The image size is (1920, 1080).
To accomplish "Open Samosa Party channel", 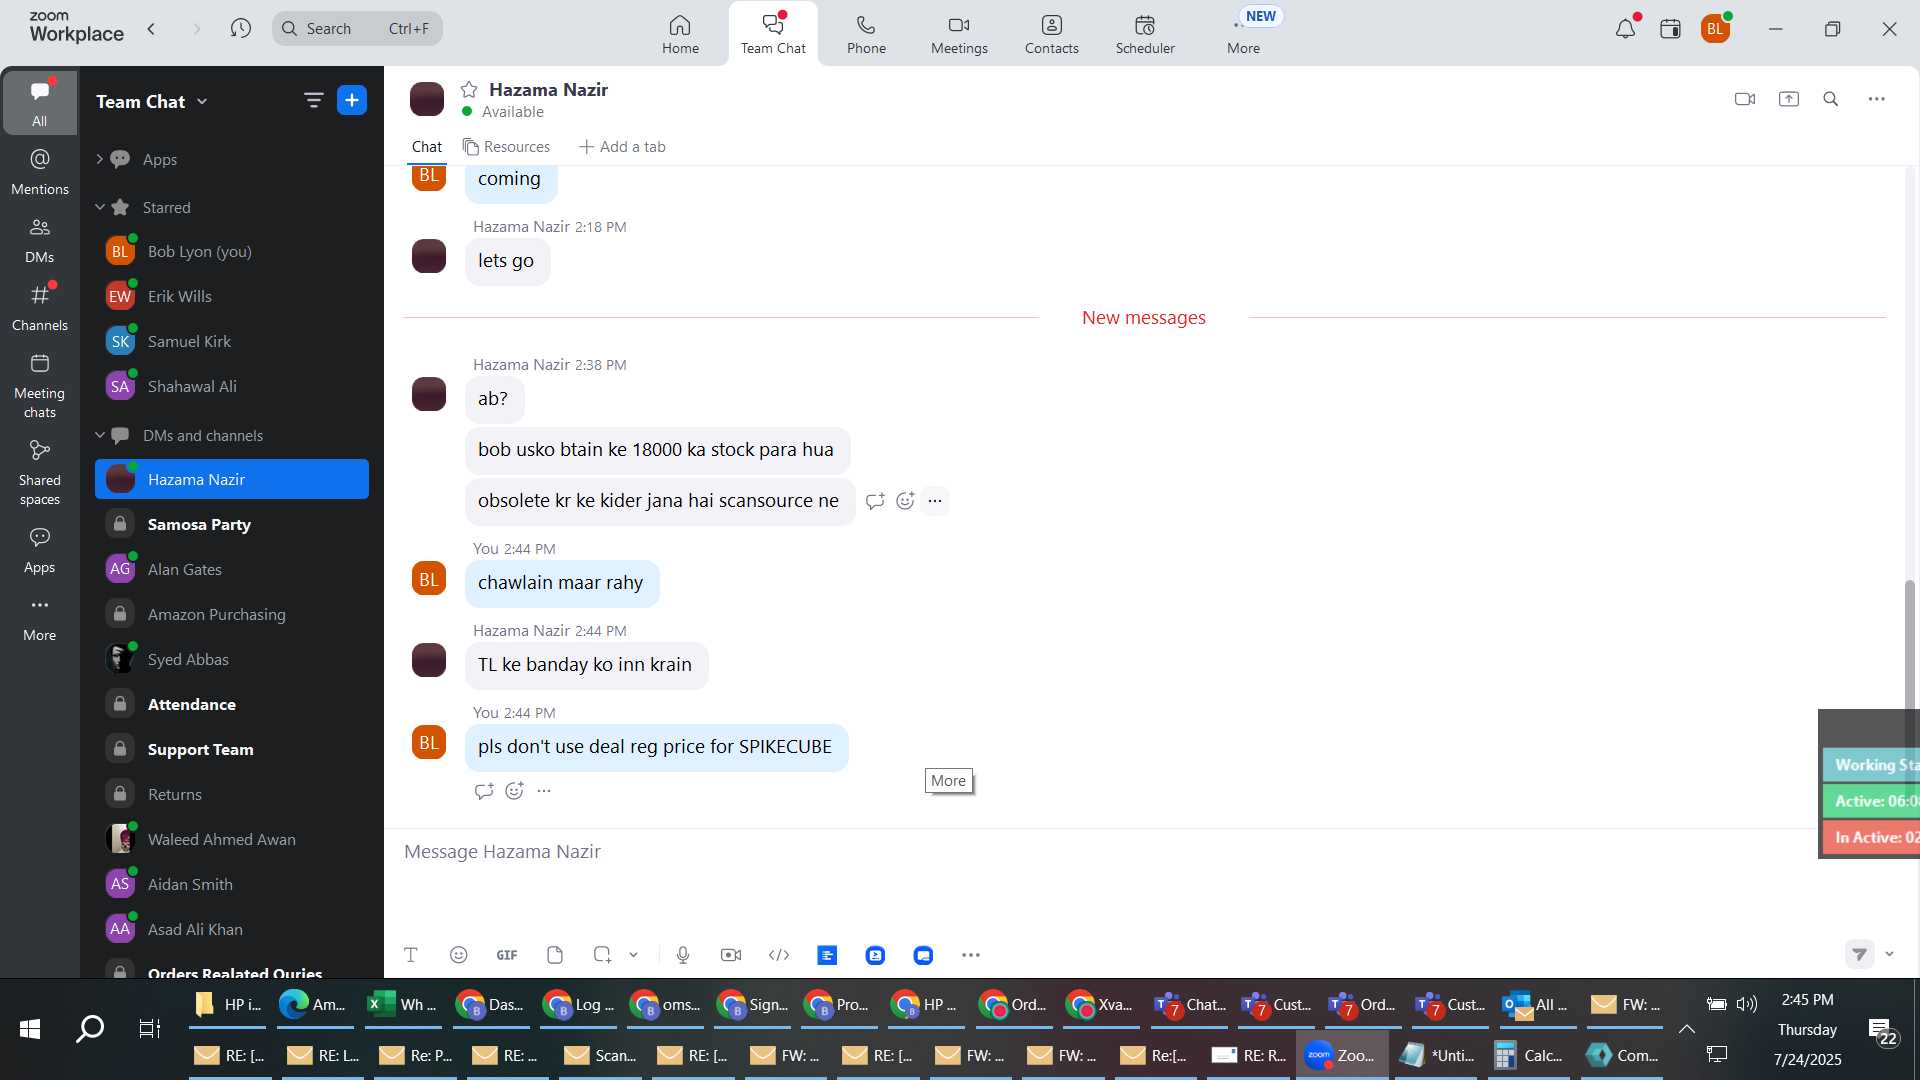I will coord(232,524).
